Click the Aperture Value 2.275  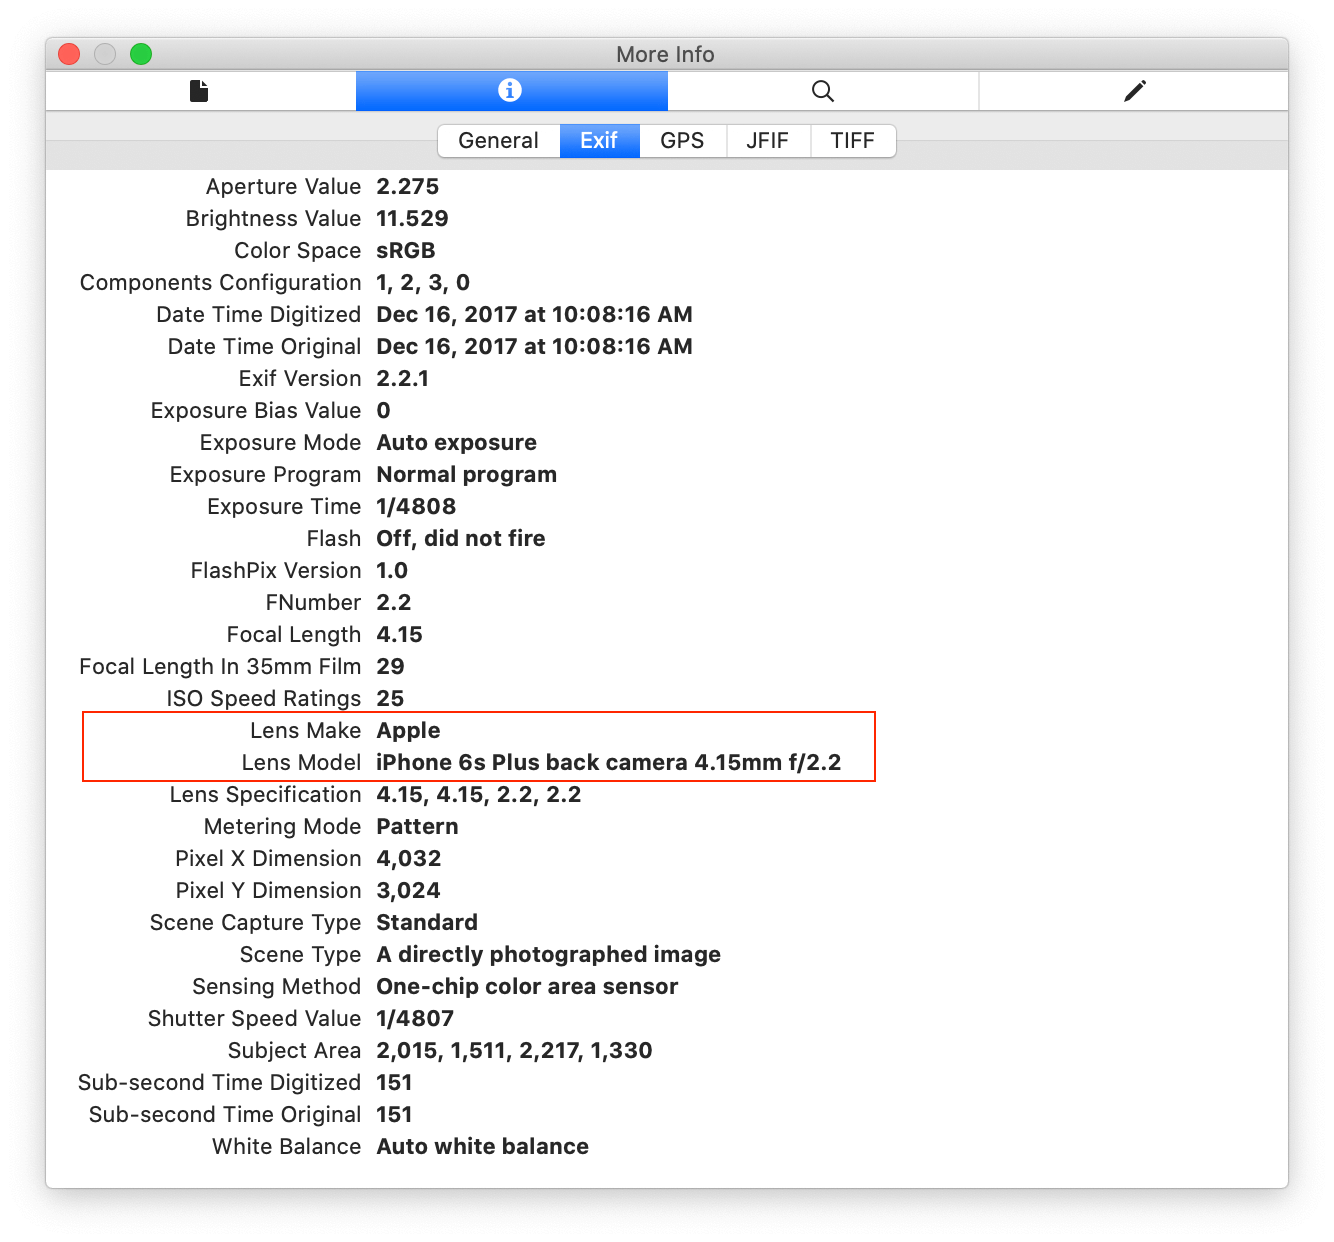[x=407, y=187]
